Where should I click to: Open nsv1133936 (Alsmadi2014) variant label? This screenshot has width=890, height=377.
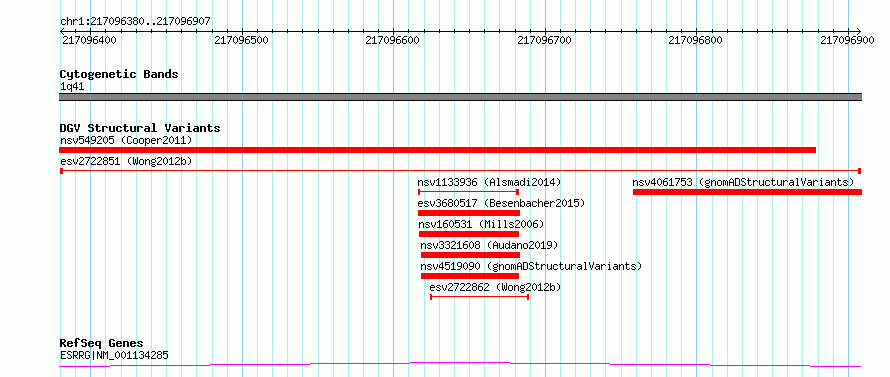(489, 182)
